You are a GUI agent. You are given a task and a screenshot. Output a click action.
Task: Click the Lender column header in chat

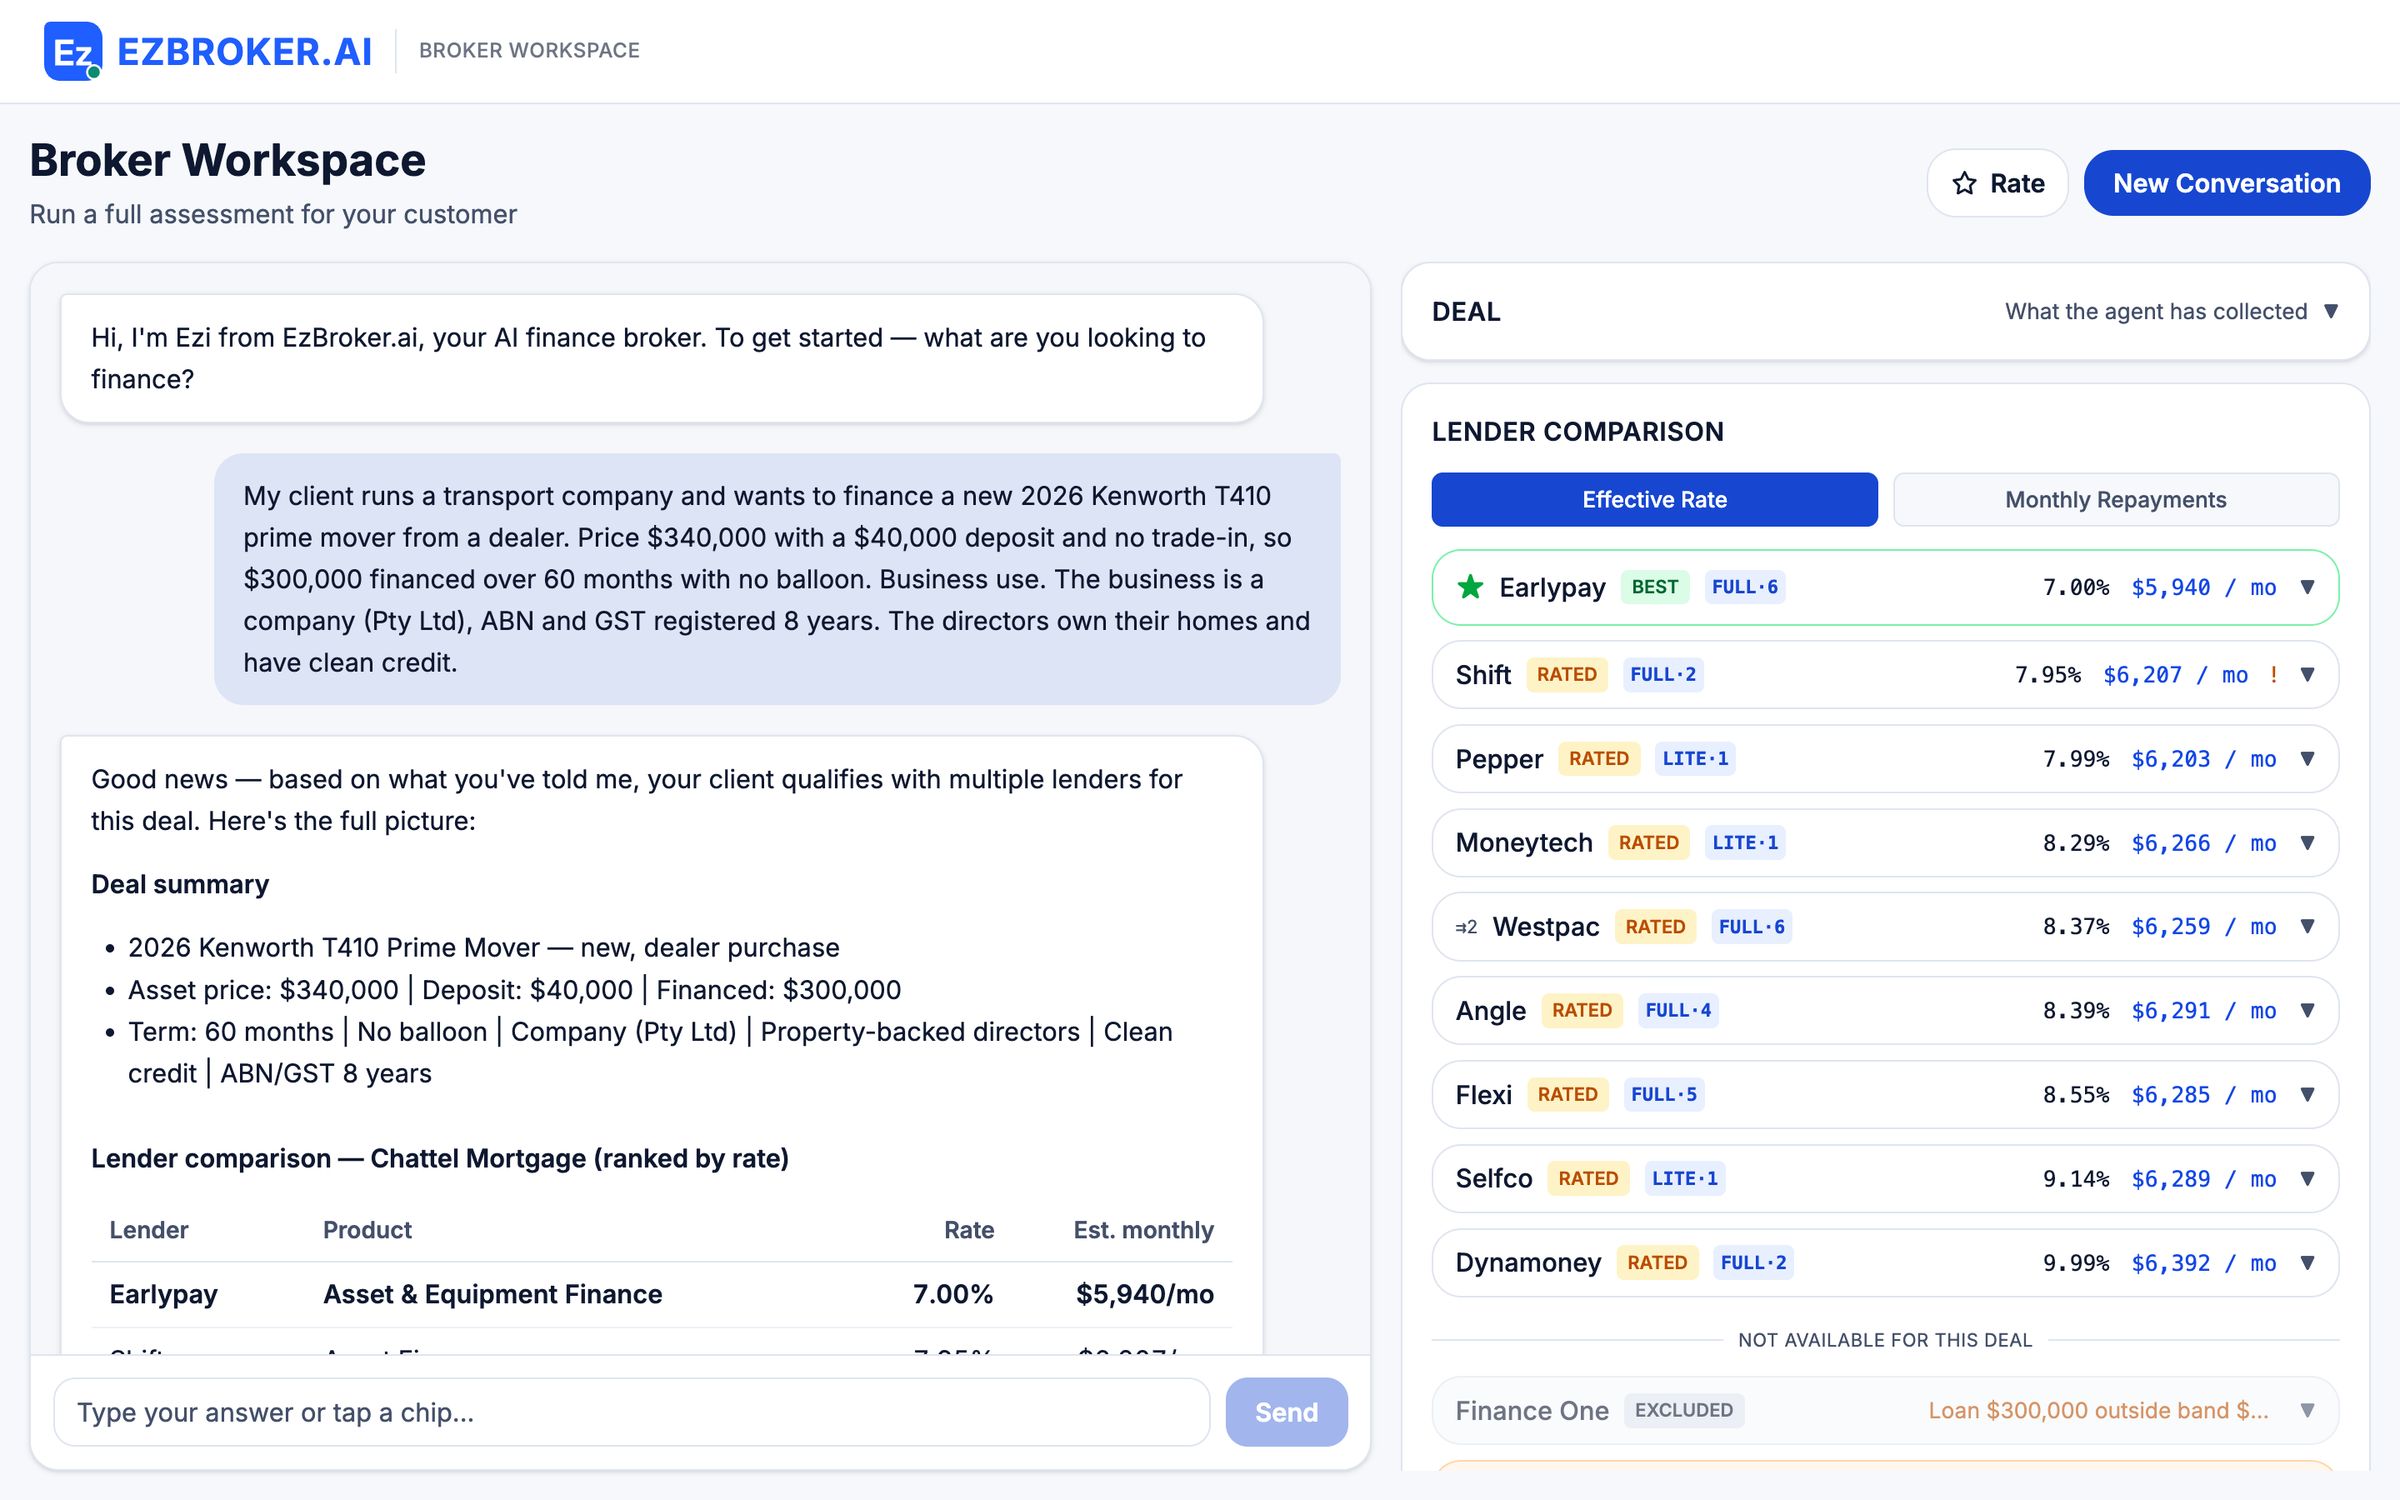(x=148, y=1230)
